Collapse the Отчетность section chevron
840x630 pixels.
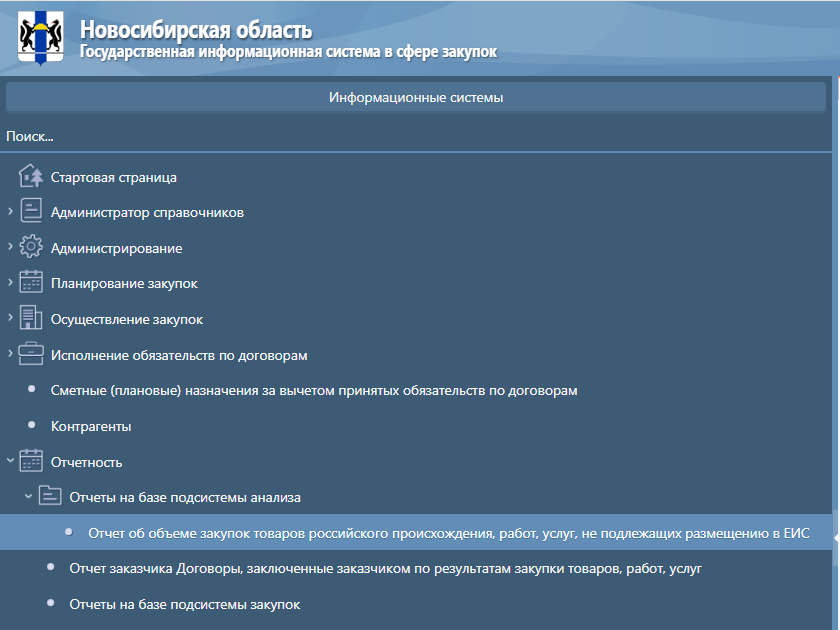(x=10, y=462)
